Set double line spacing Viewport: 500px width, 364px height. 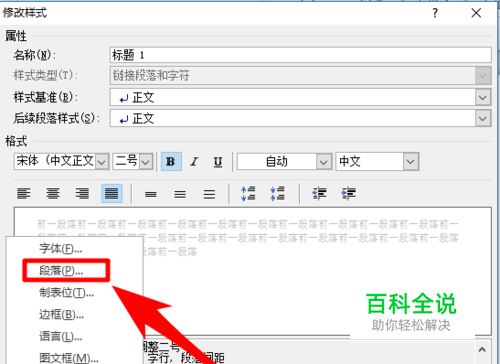tap(209, 194)
